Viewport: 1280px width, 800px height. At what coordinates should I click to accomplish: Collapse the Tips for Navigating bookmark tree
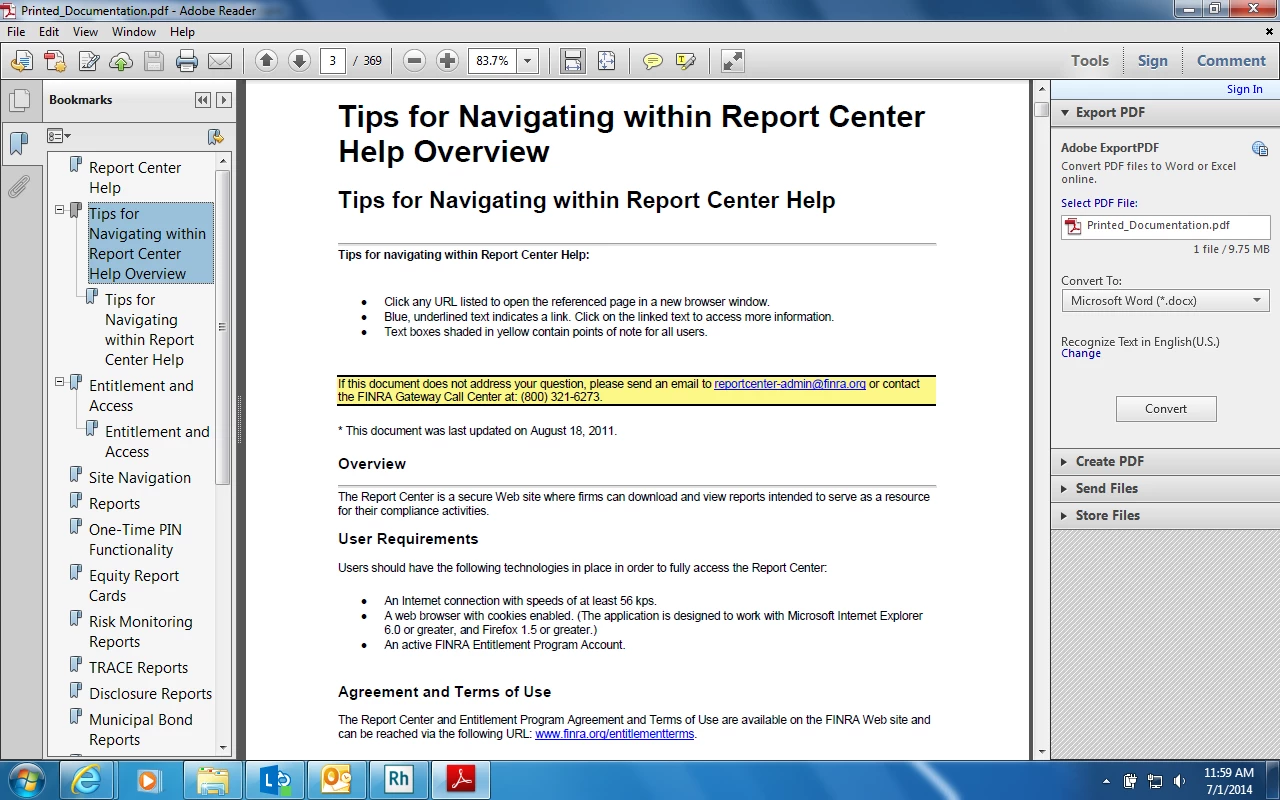coord(60,210)
